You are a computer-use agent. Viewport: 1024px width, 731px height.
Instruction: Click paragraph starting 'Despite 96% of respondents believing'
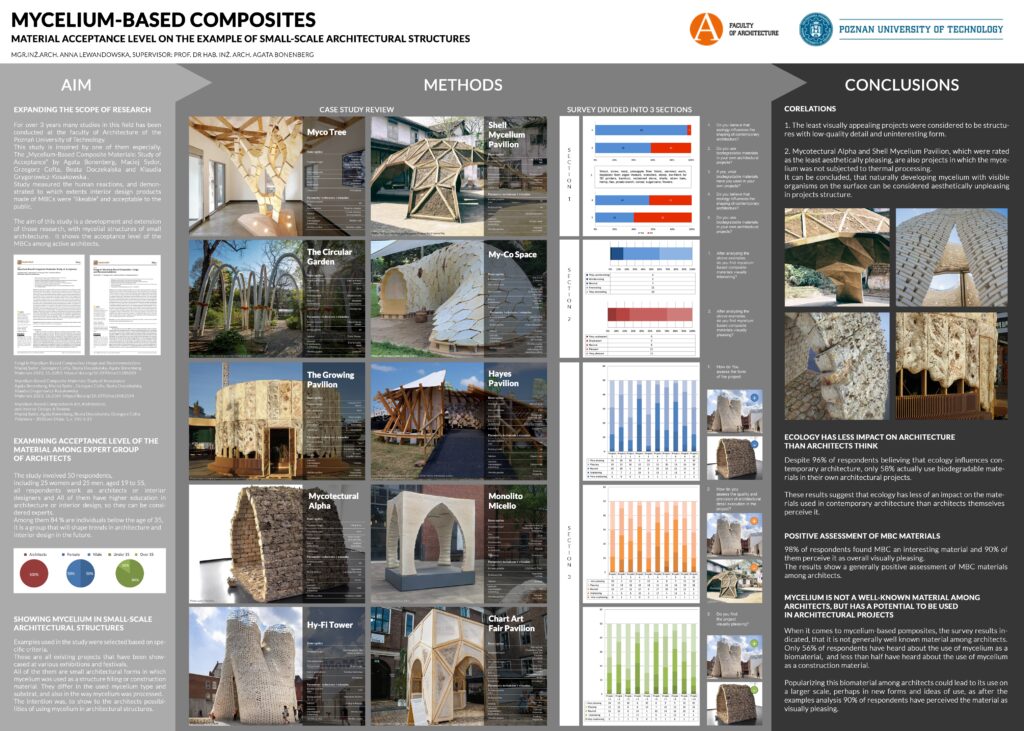coord(895,468)
